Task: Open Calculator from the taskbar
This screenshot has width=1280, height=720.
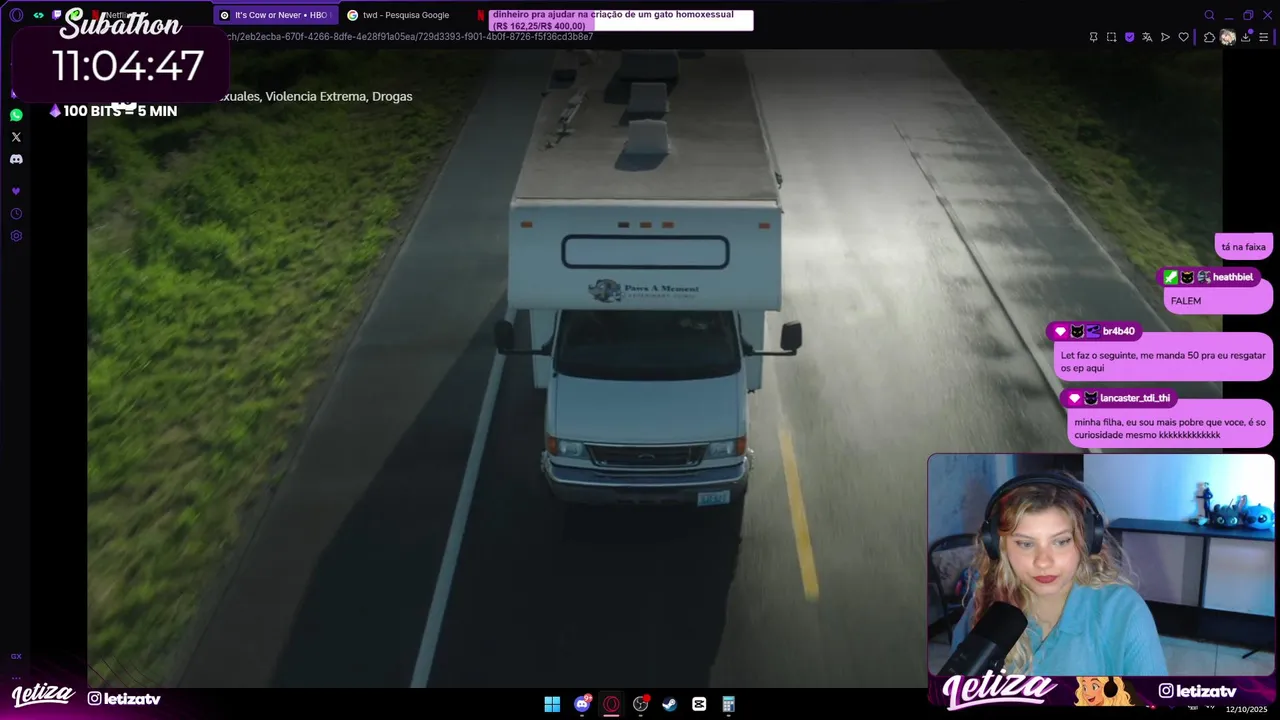Action: pyautogui.click(x=728, y=704)
